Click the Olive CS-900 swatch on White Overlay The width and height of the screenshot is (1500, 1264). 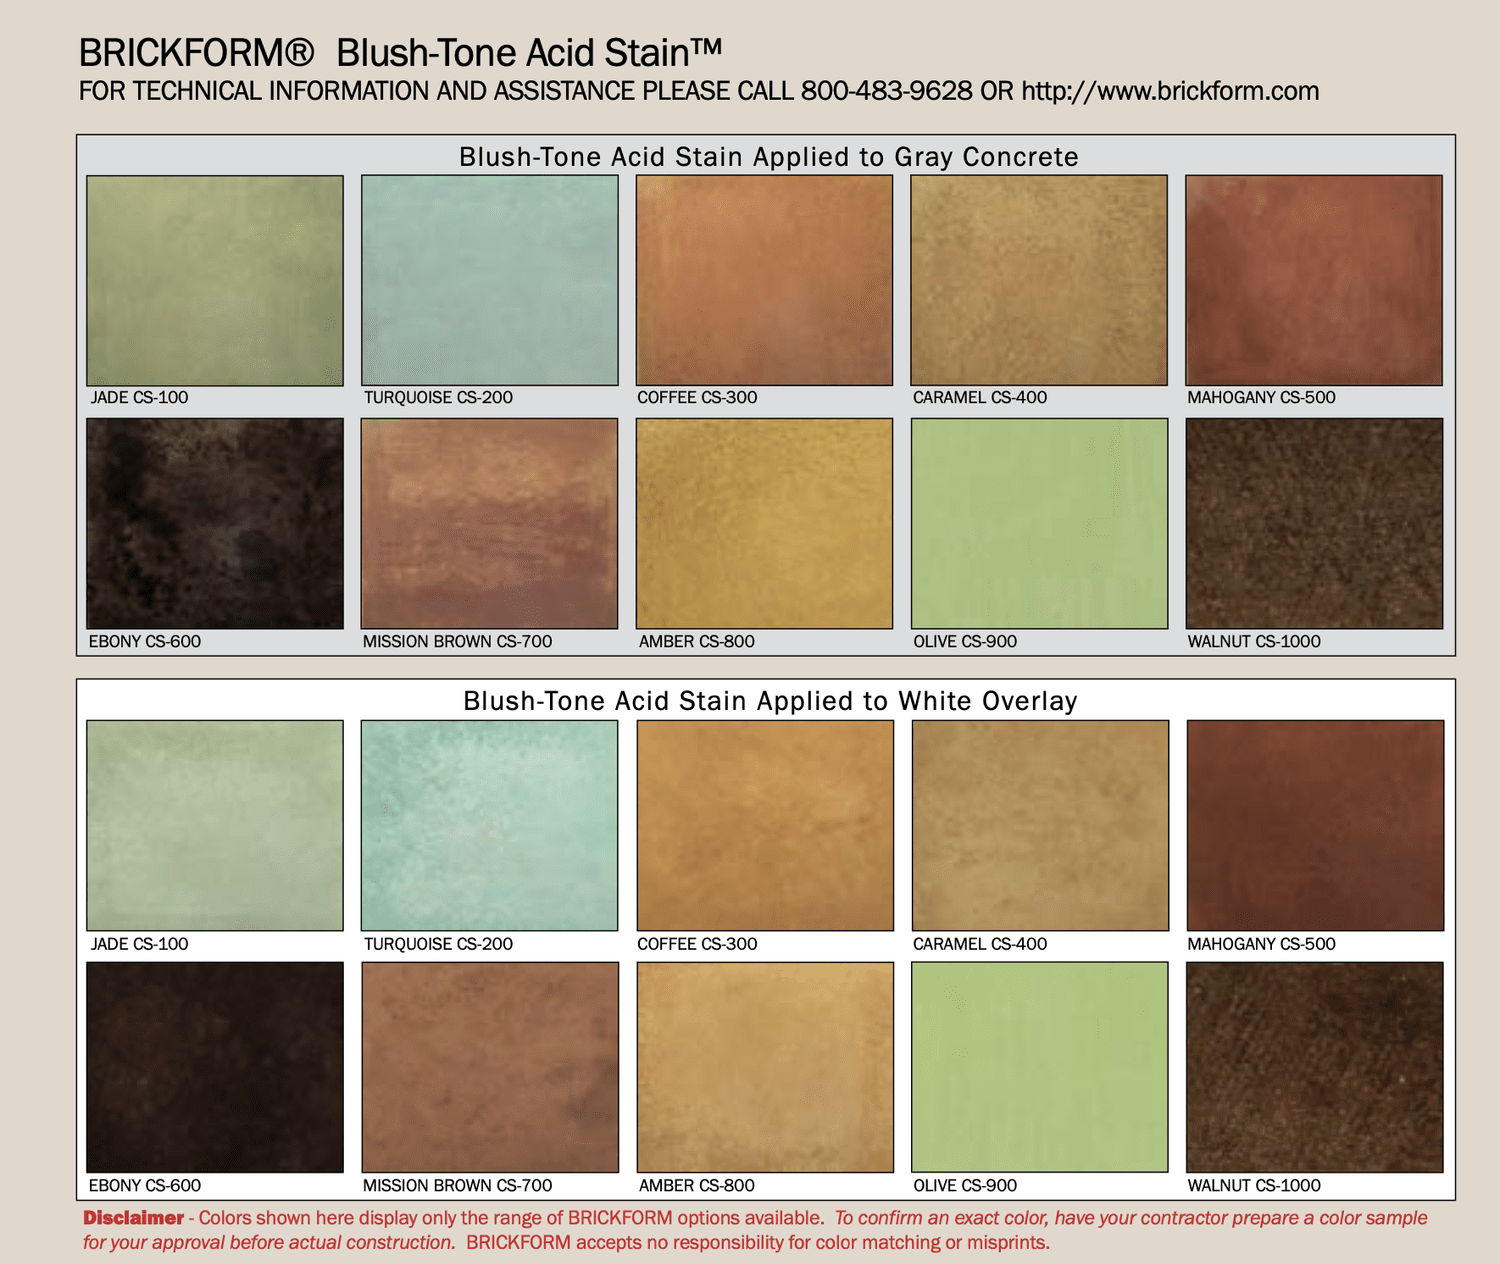(1040, 1067)
